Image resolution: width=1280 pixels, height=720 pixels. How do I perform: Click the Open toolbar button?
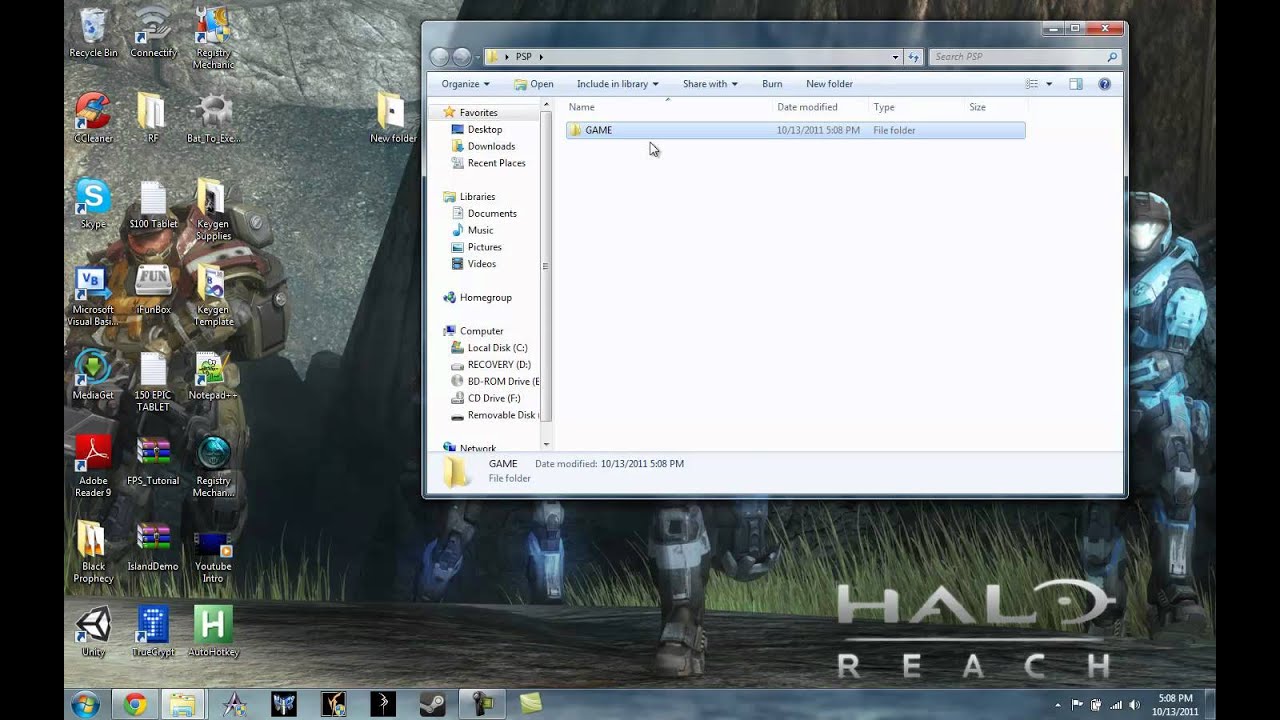(x=534, y=84)
